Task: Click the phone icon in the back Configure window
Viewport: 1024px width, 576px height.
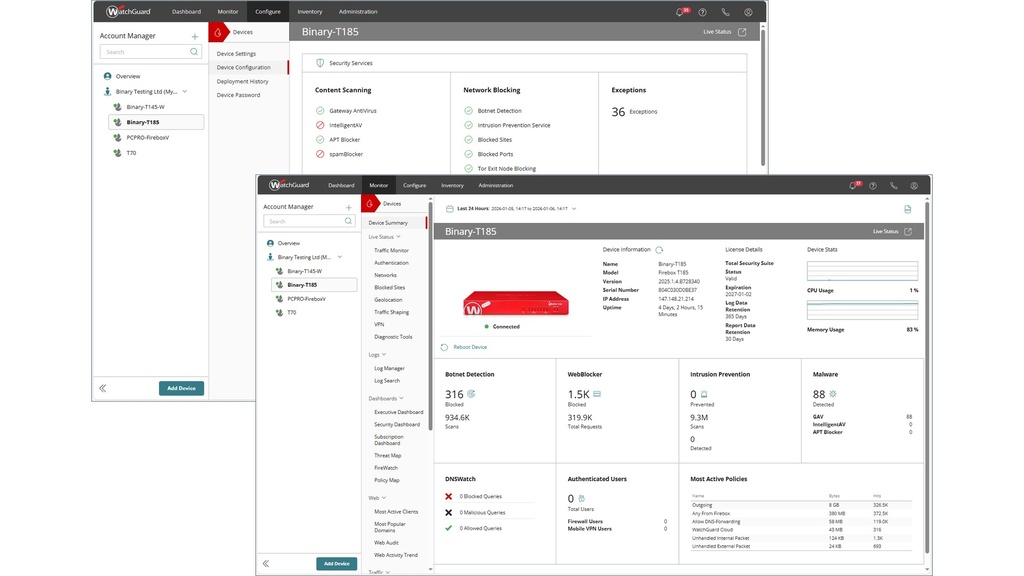Action: point(725,12)
